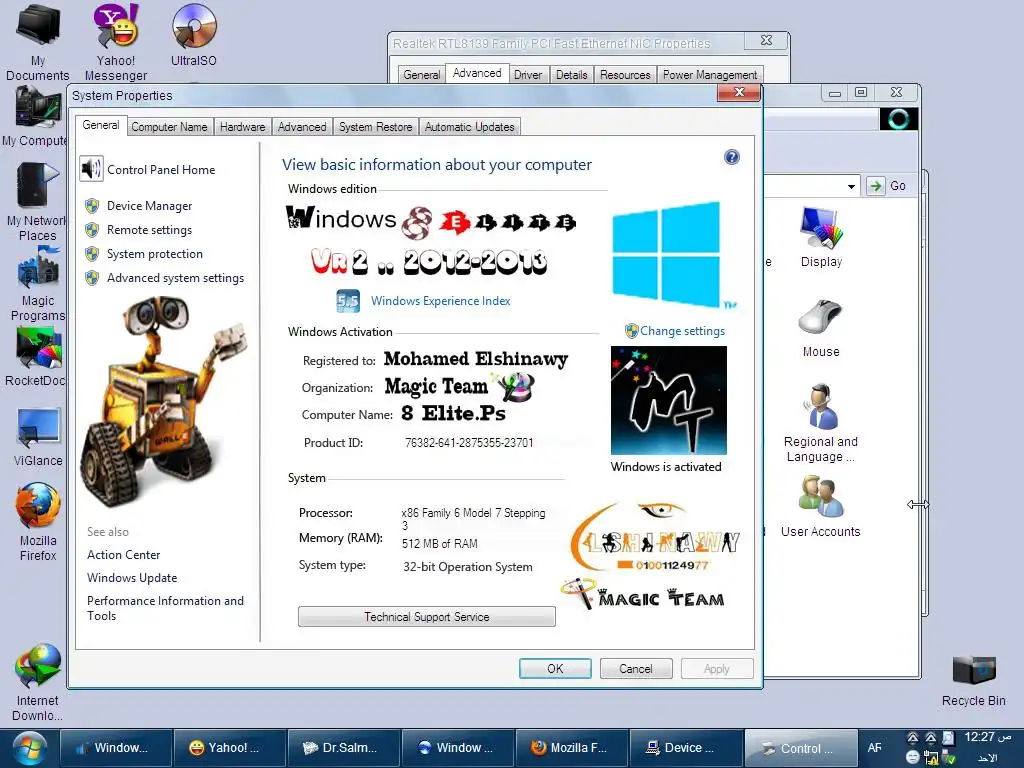
Task: Open the Details tab in Realtek NIC Properties
Action: (x=571, y=74)
